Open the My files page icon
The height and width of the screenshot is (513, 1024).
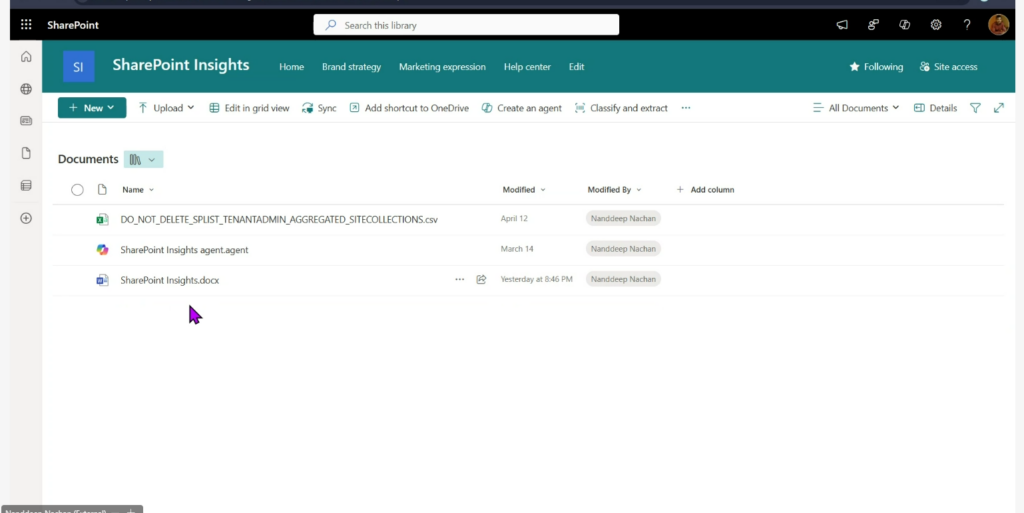pyautogui.click(x=26, y=153)
